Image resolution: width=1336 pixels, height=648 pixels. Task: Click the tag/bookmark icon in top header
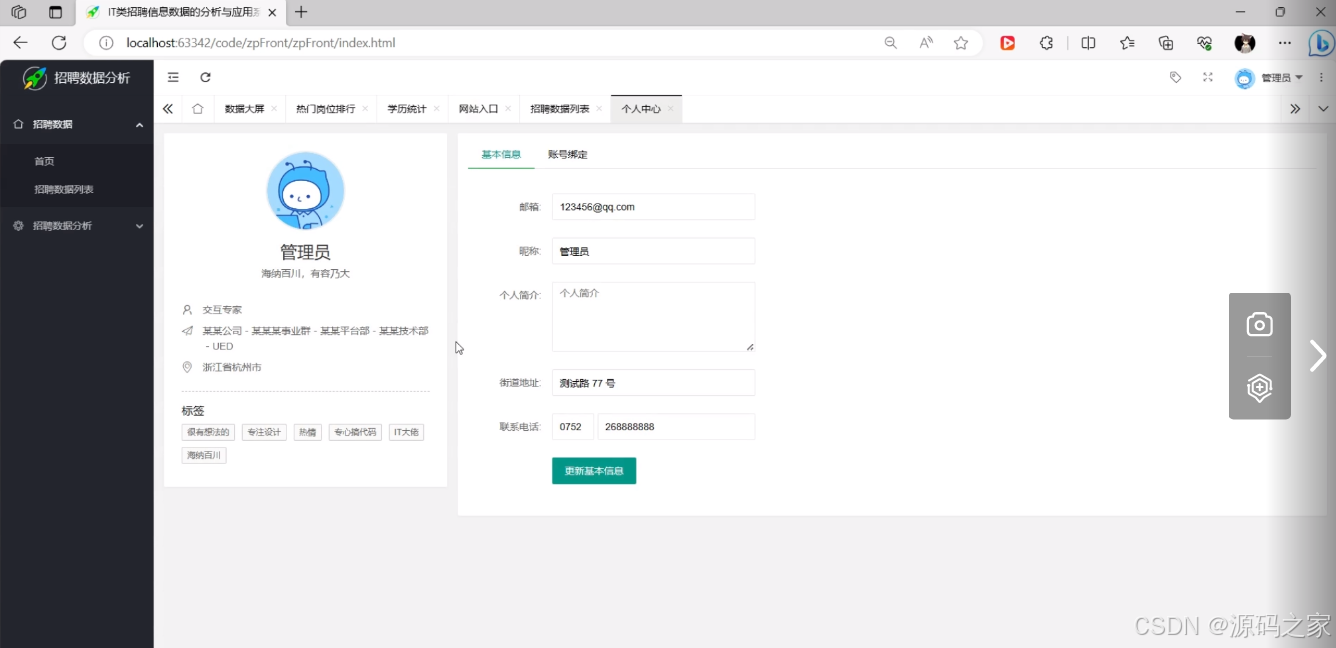1177,77
